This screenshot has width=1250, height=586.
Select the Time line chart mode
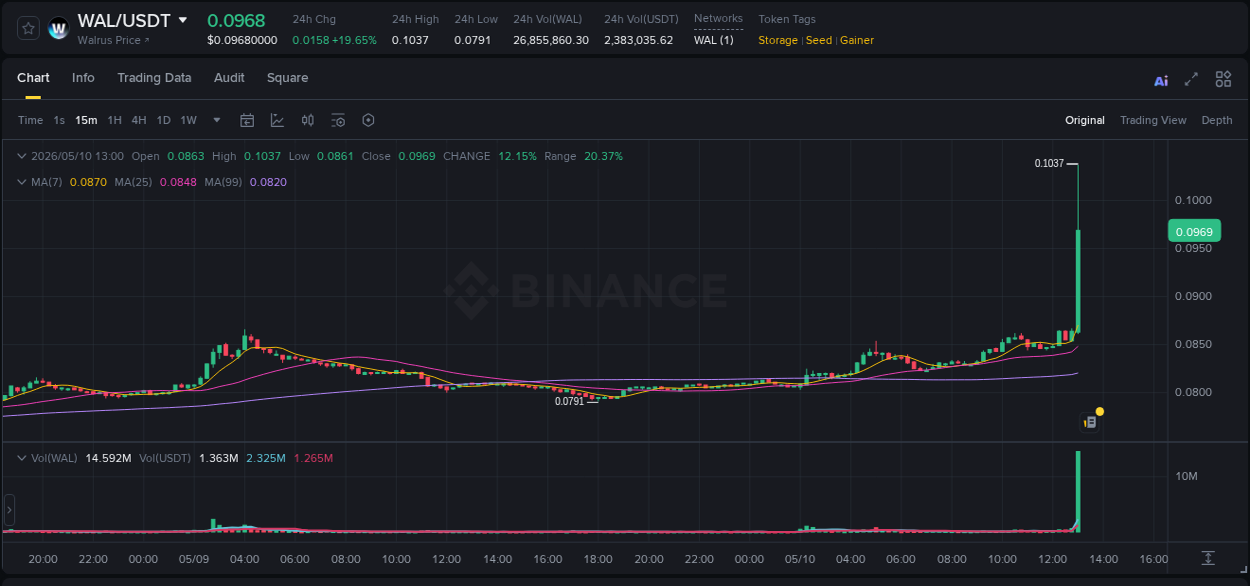(30, 120)
